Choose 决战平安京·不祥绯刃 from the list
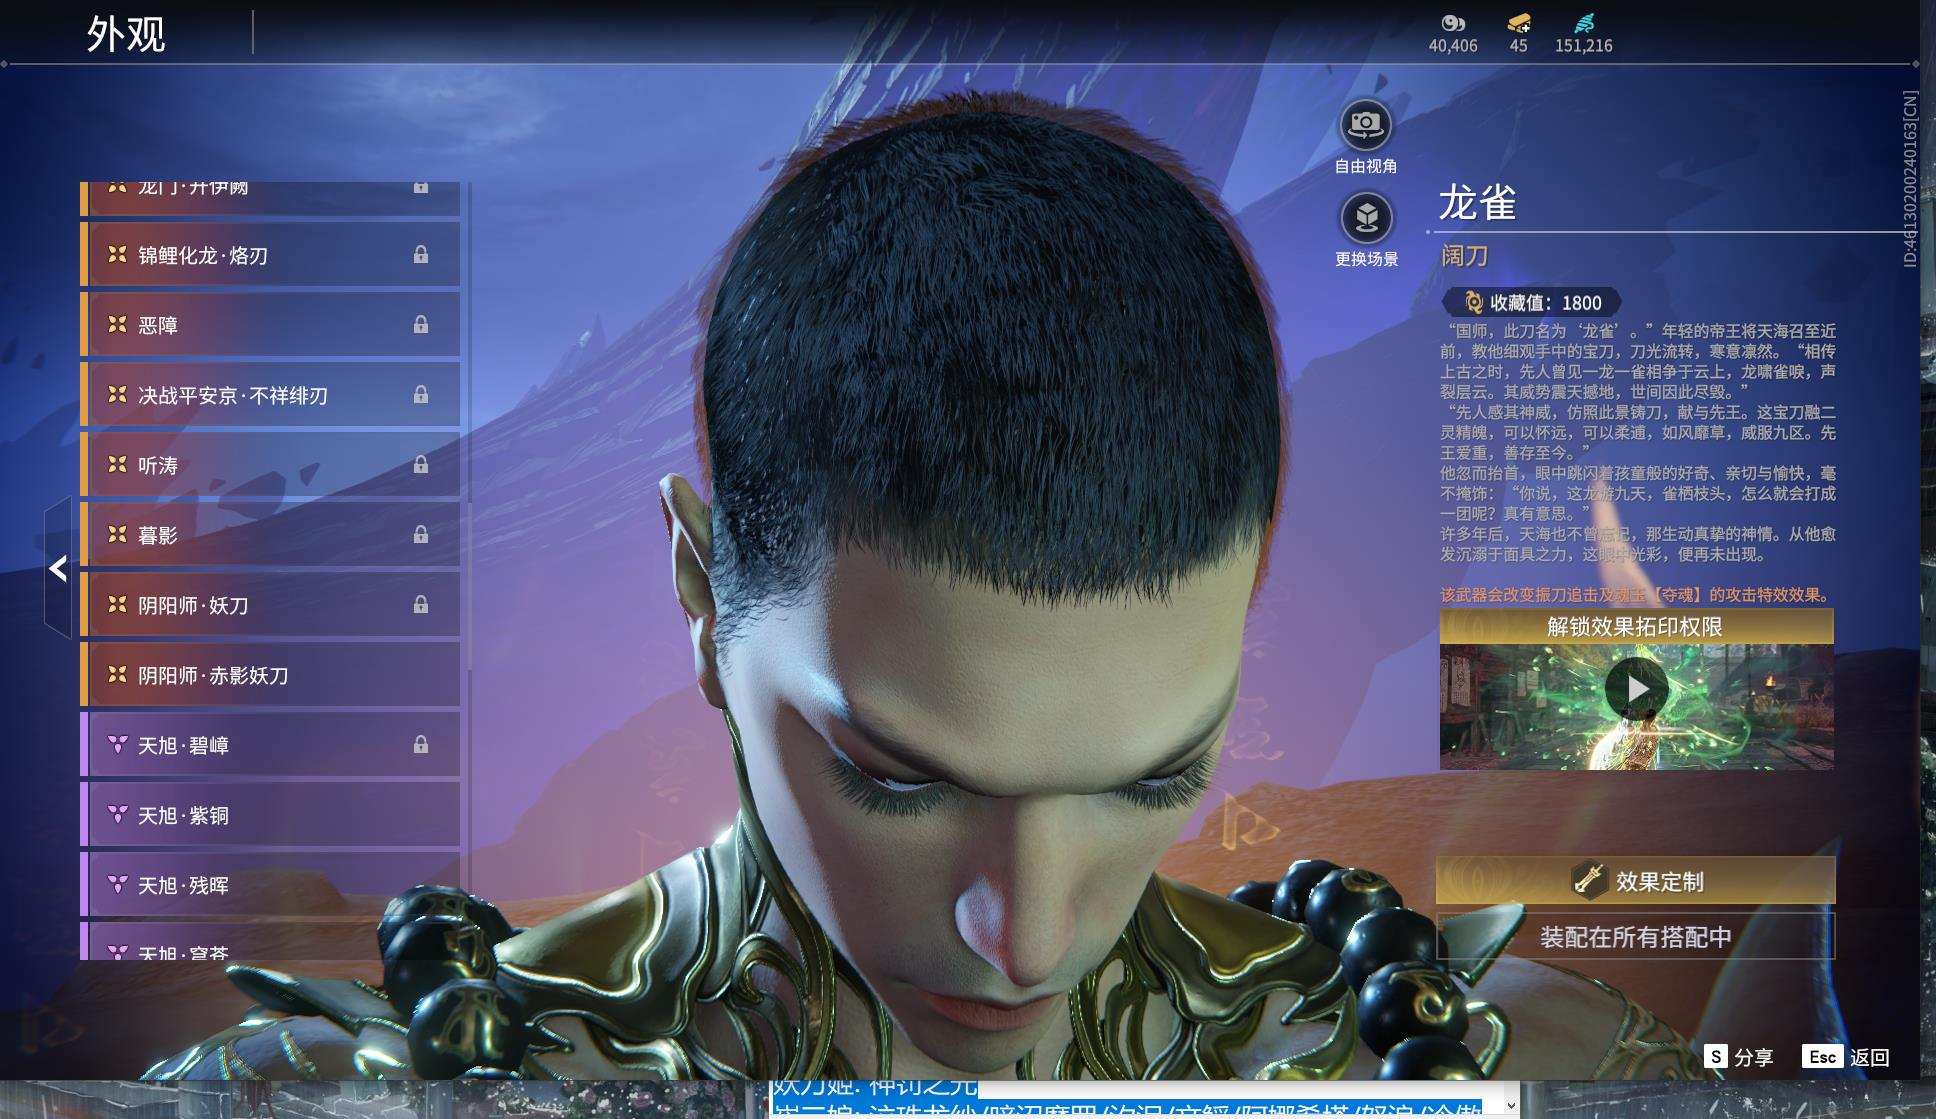The image size is (1936, 1119). point(270,395)
